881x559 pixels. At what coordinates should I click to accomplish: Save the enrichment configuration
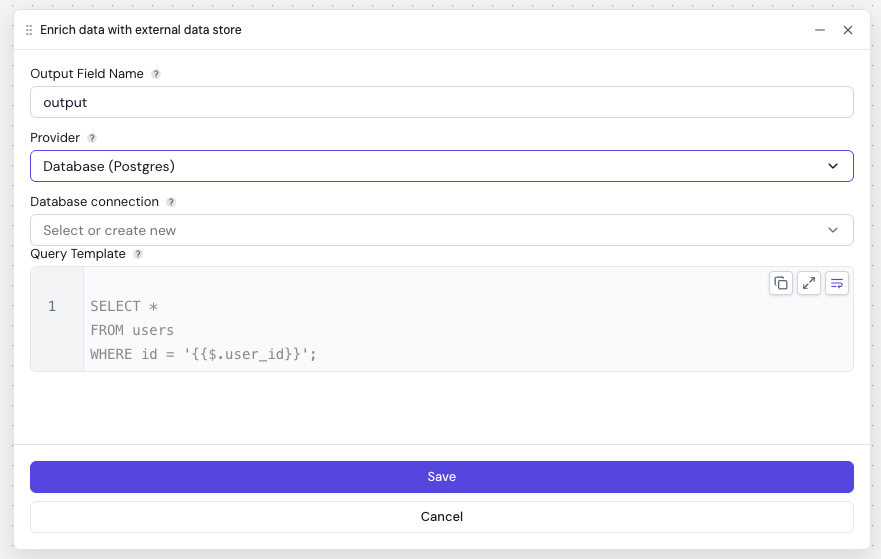(x=442, y=477)
